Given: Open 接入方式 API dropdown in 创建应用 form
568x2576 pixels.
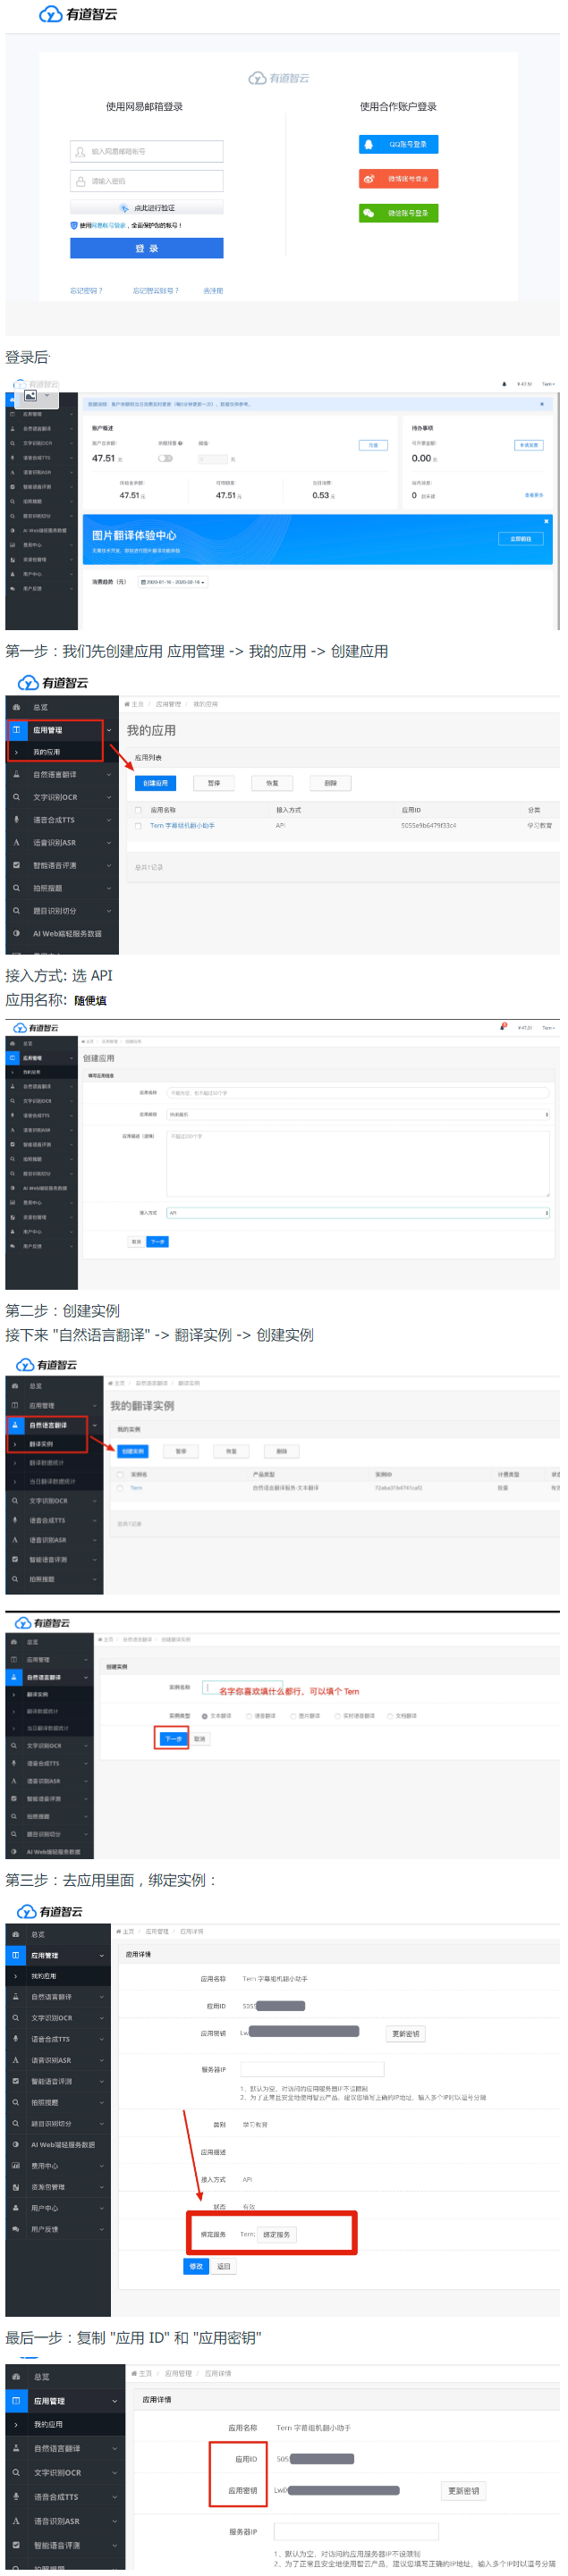Looking at the screenshot, I should [358, 1212].
